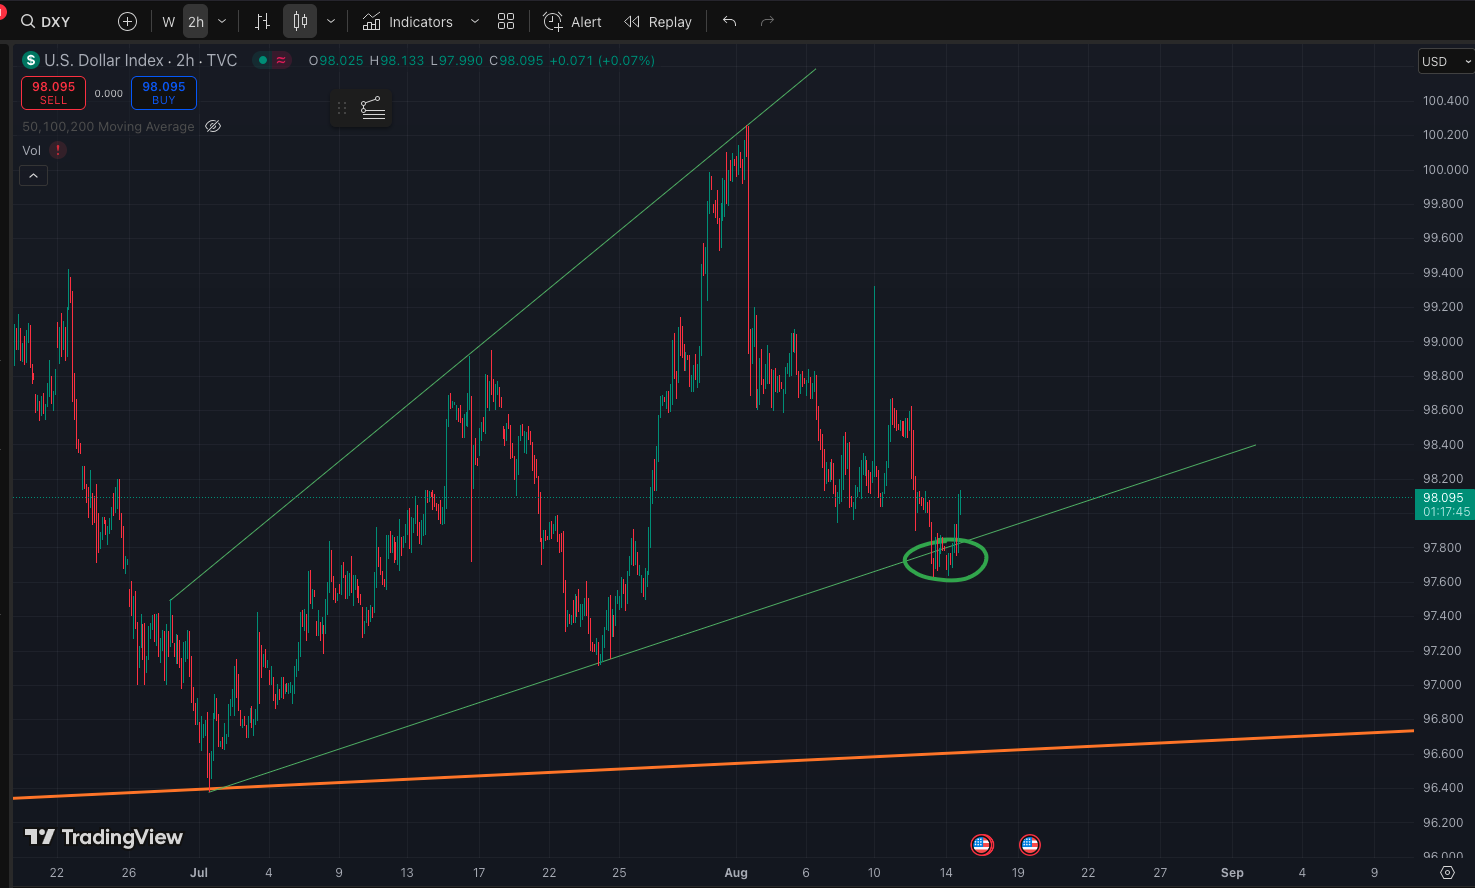1475x888 pixels.
Task: Select the 2h interval
Action: 196,22
